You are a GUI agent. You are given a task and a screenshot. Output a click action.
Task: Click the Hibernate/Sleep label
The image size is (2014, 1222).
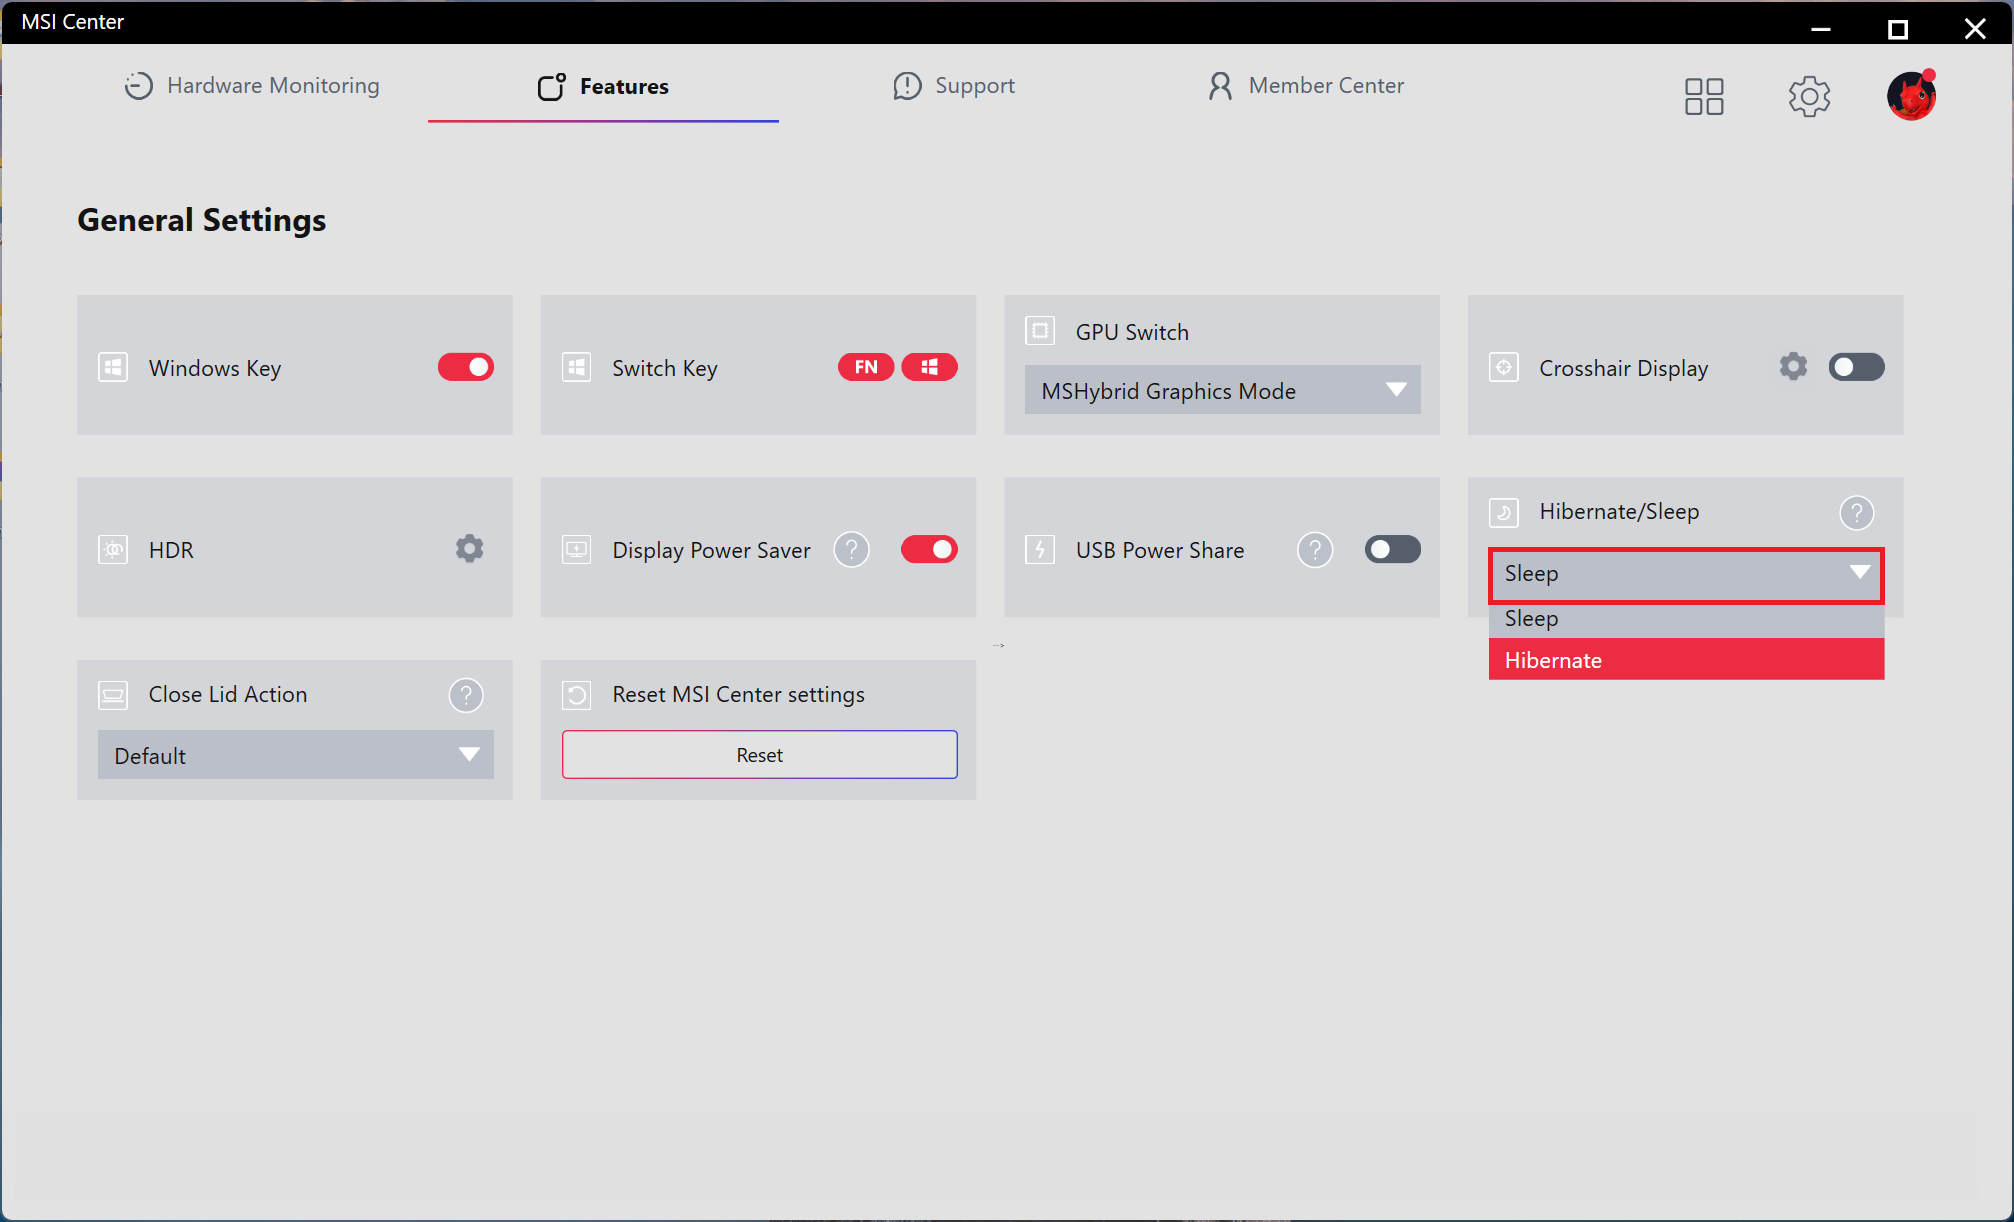pyautogui.click(x=1619, y=512)
